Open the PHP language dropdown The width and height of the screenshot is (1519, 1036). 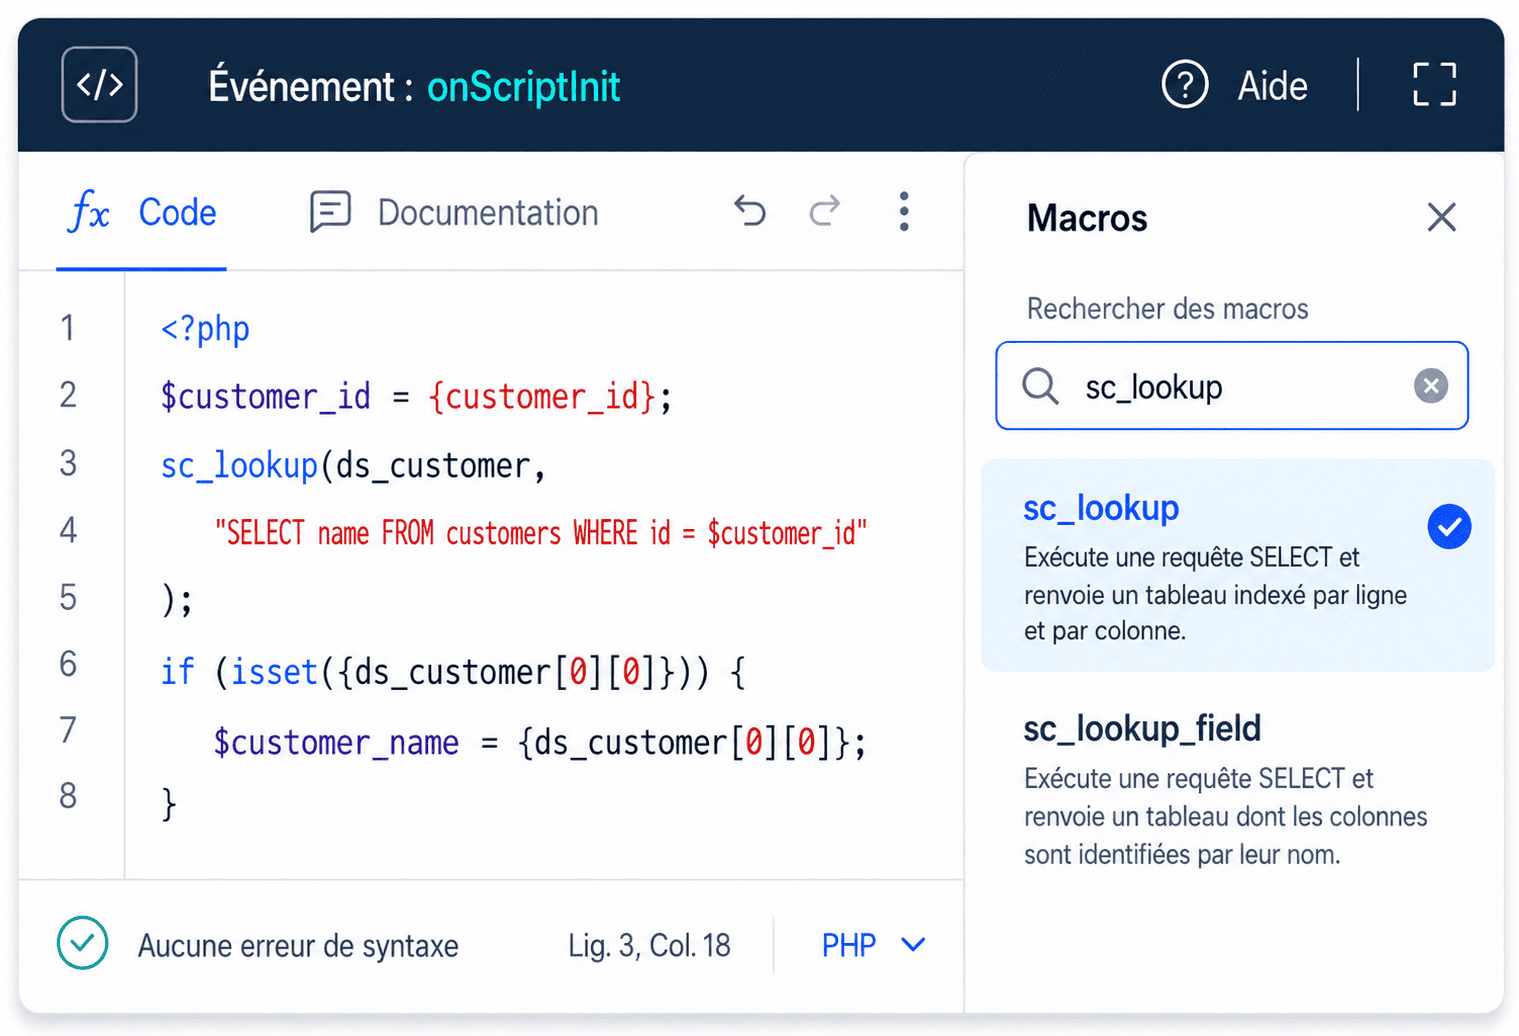tap(873, 945)
